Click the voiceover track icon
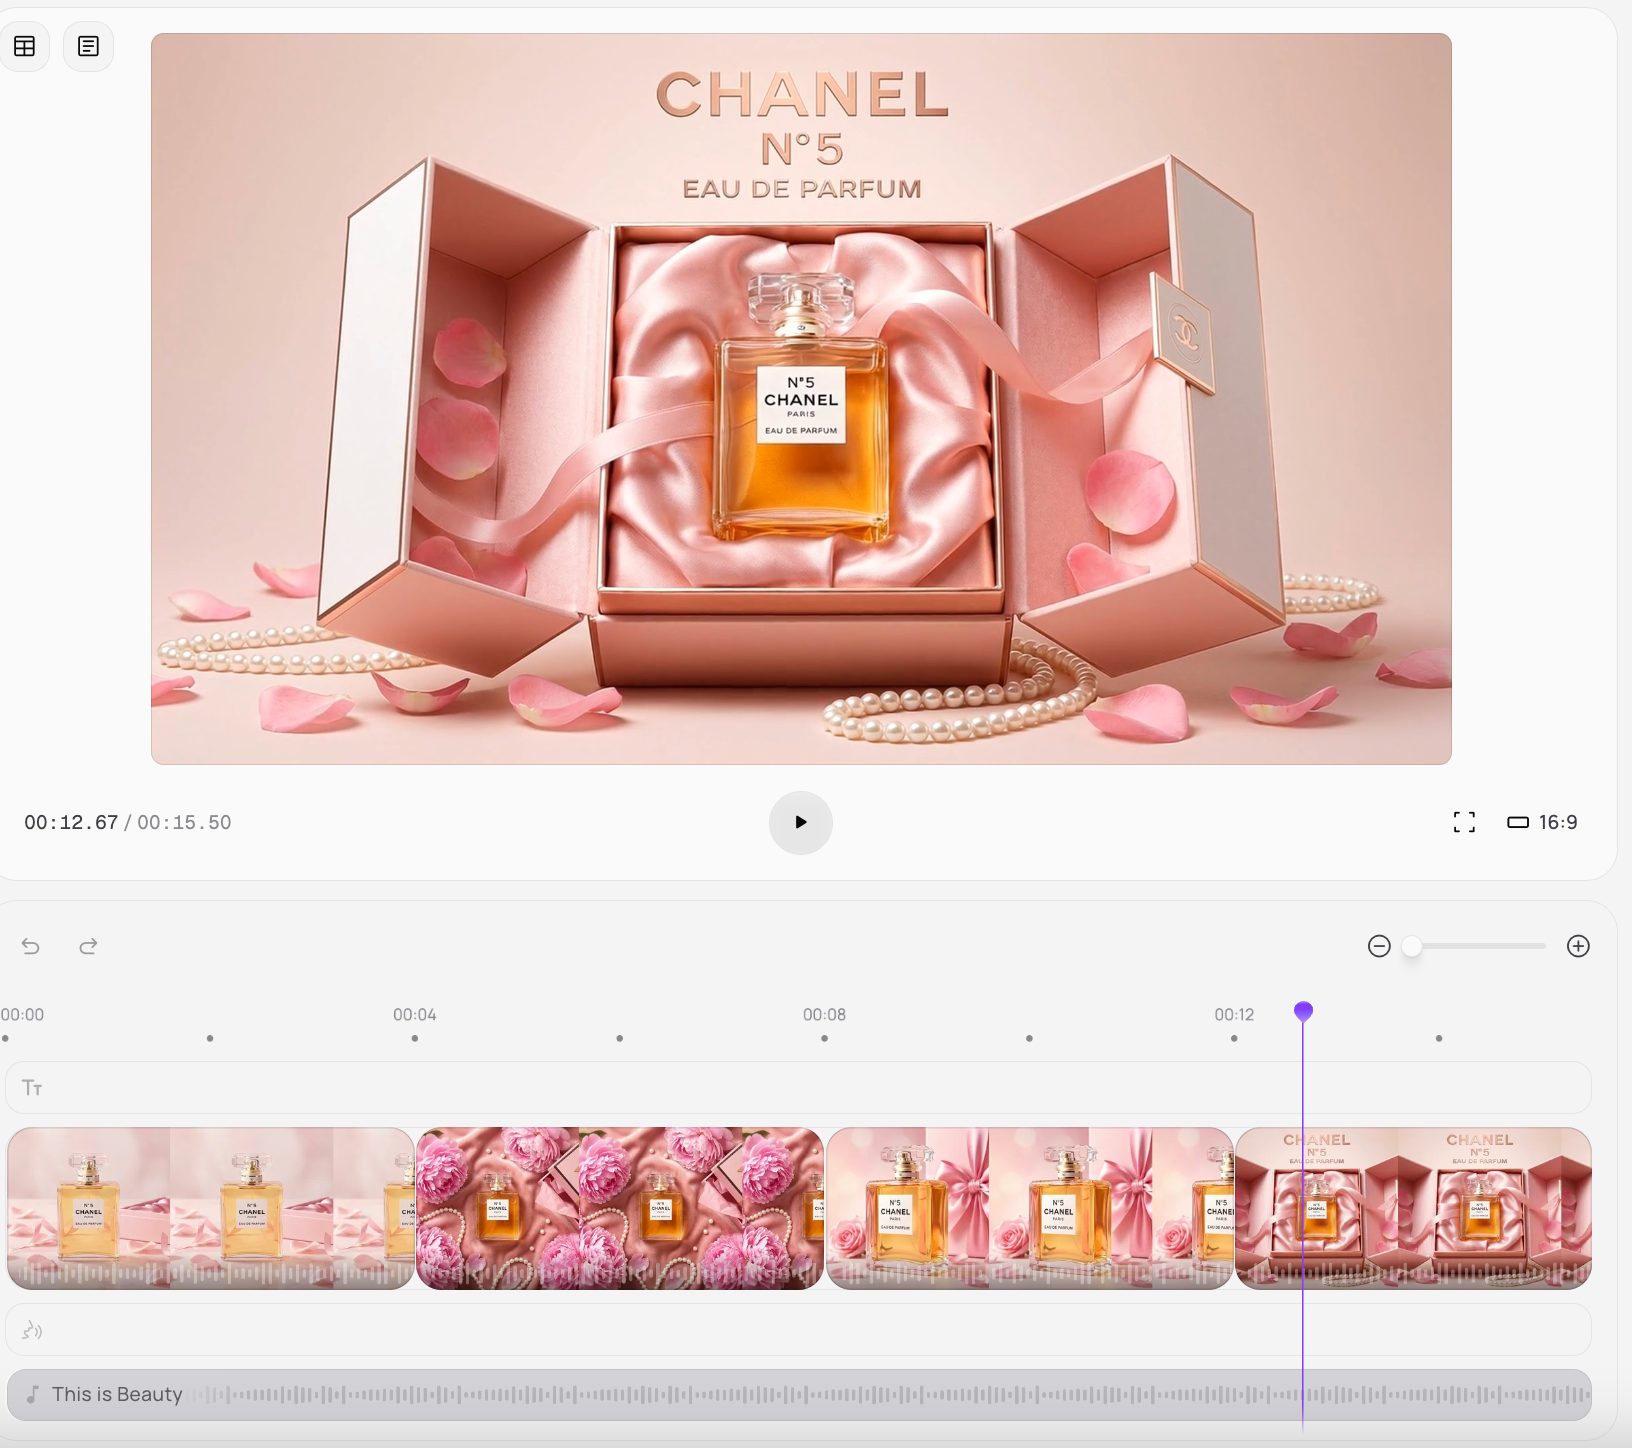1632x1448 pixels. [32, 1329]
